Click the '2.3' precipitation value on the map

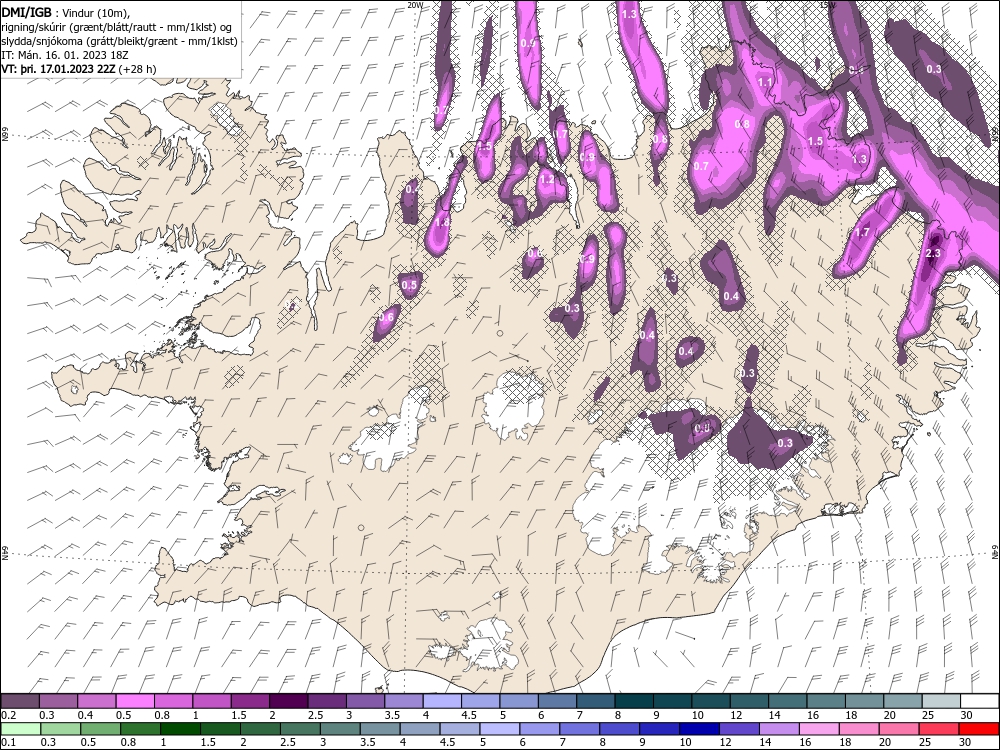pyautogui.click(x=933, y=253)
